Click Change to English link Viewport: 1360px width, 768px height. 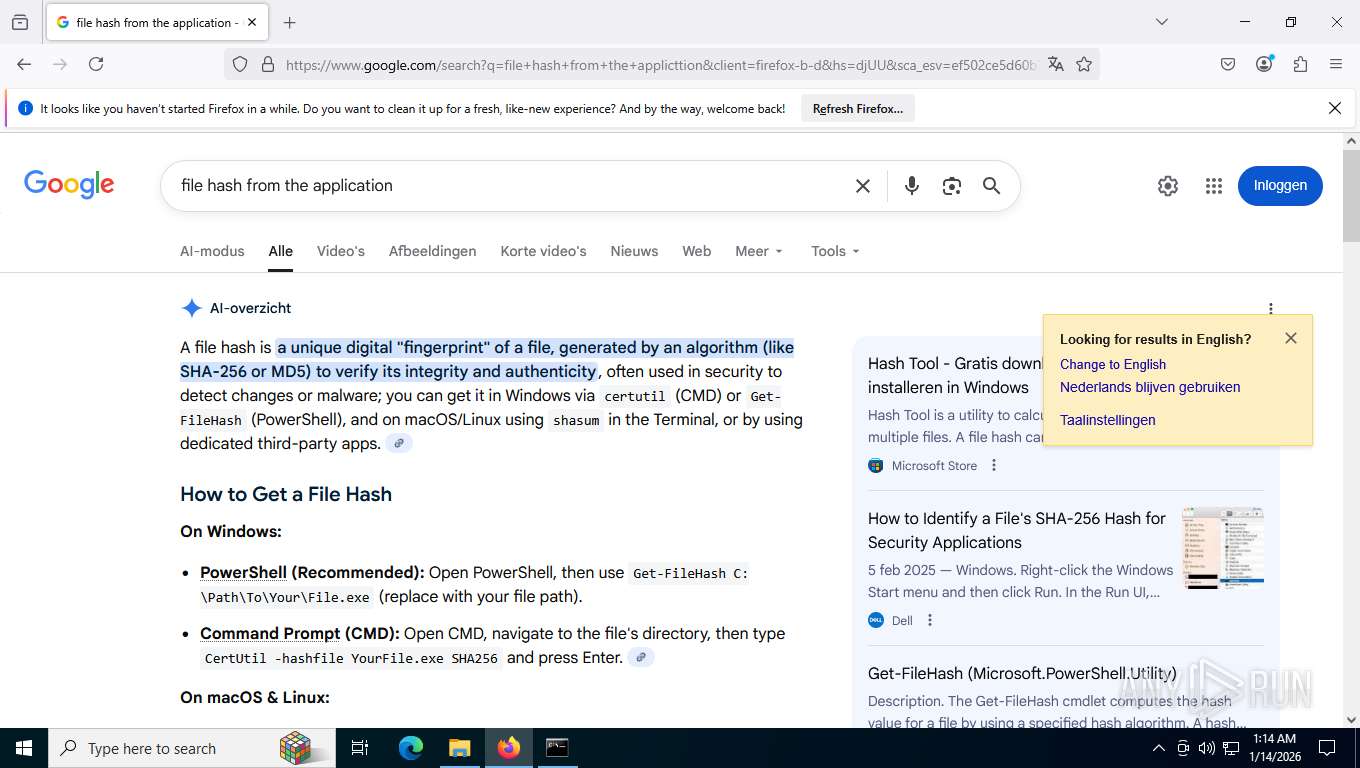click(1113, 364)
